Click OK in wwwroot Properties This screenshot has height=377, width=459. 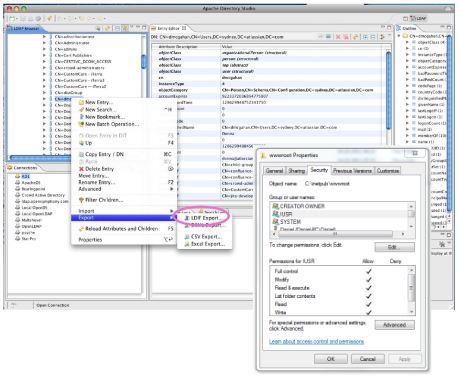point(331,359)
